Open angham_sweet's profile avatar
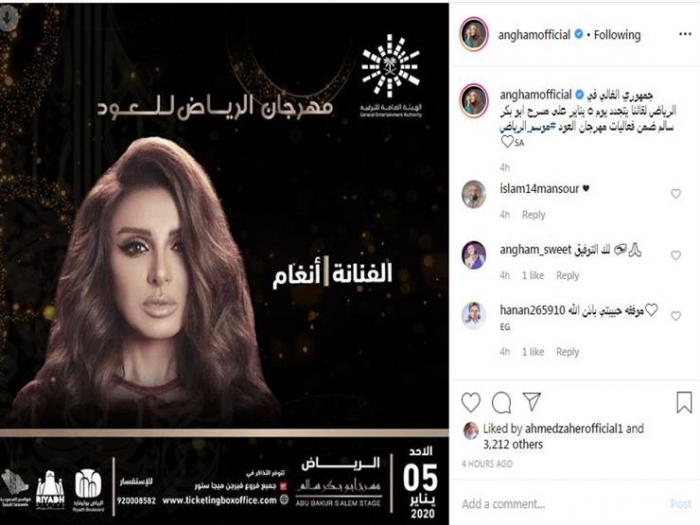700x525 pixels. (x=474, y=255)
